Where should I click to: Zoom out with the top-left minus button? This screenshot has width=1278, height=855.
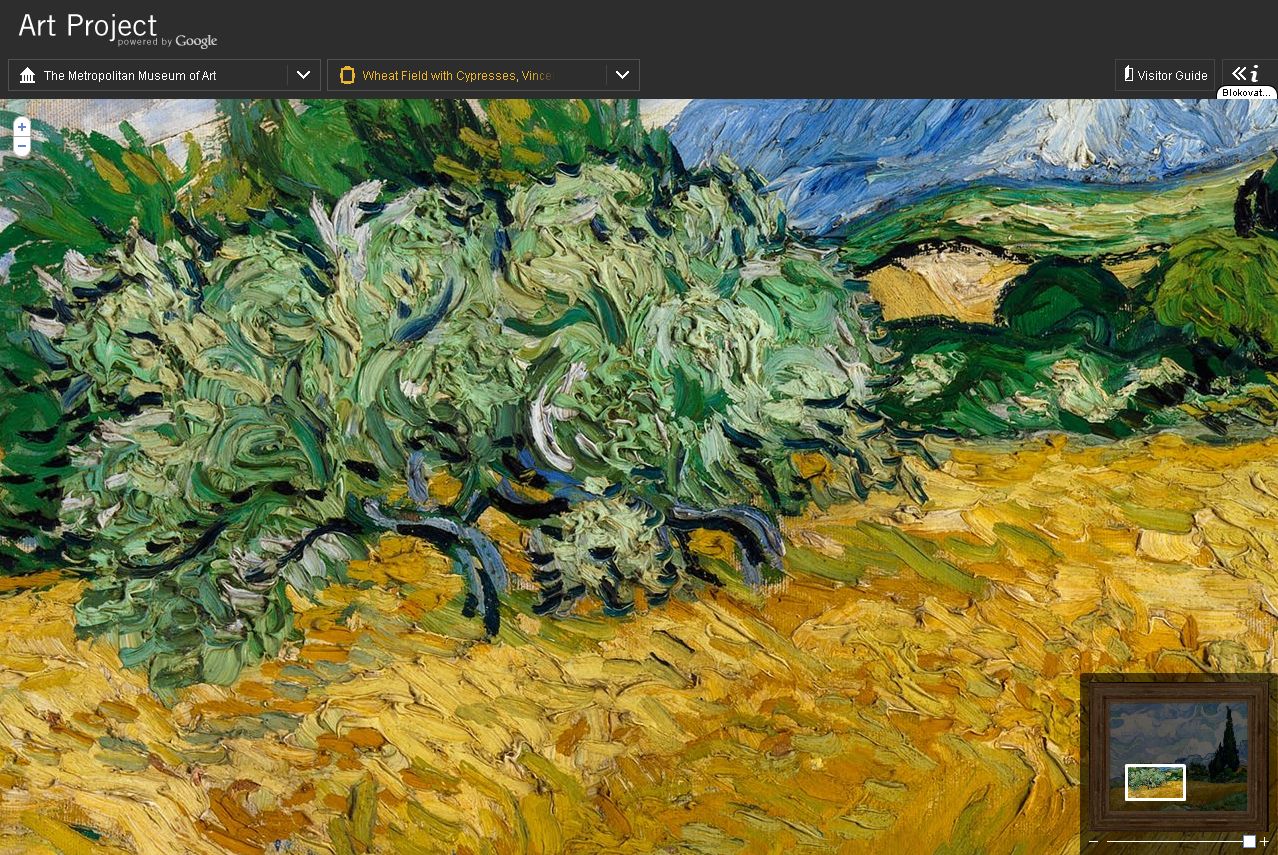point(22,146)
